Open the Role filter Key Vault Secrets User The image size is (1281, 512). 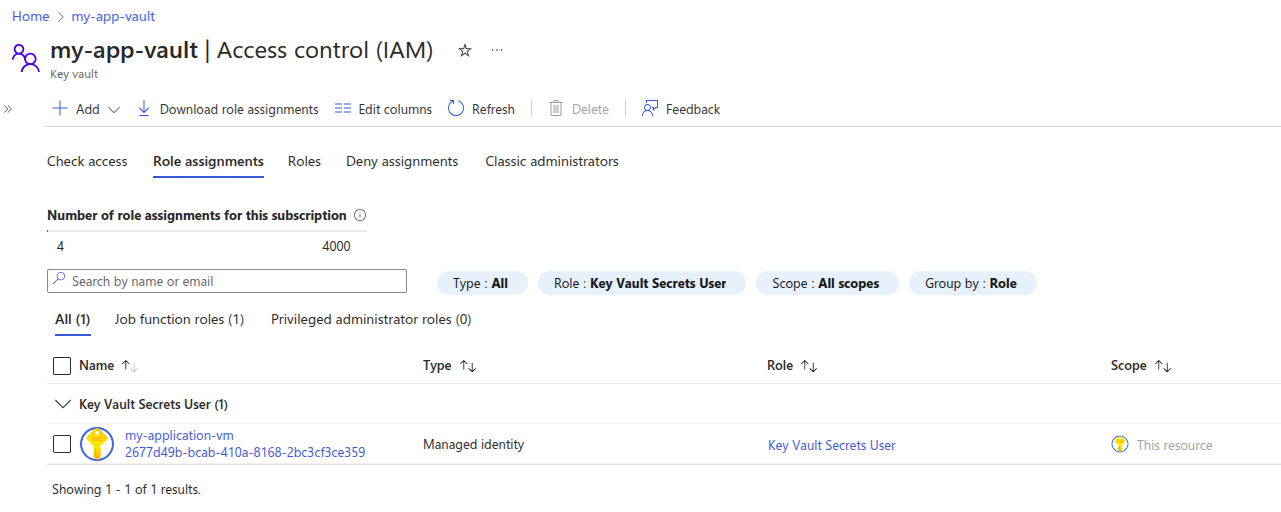[x=641, y=283]
